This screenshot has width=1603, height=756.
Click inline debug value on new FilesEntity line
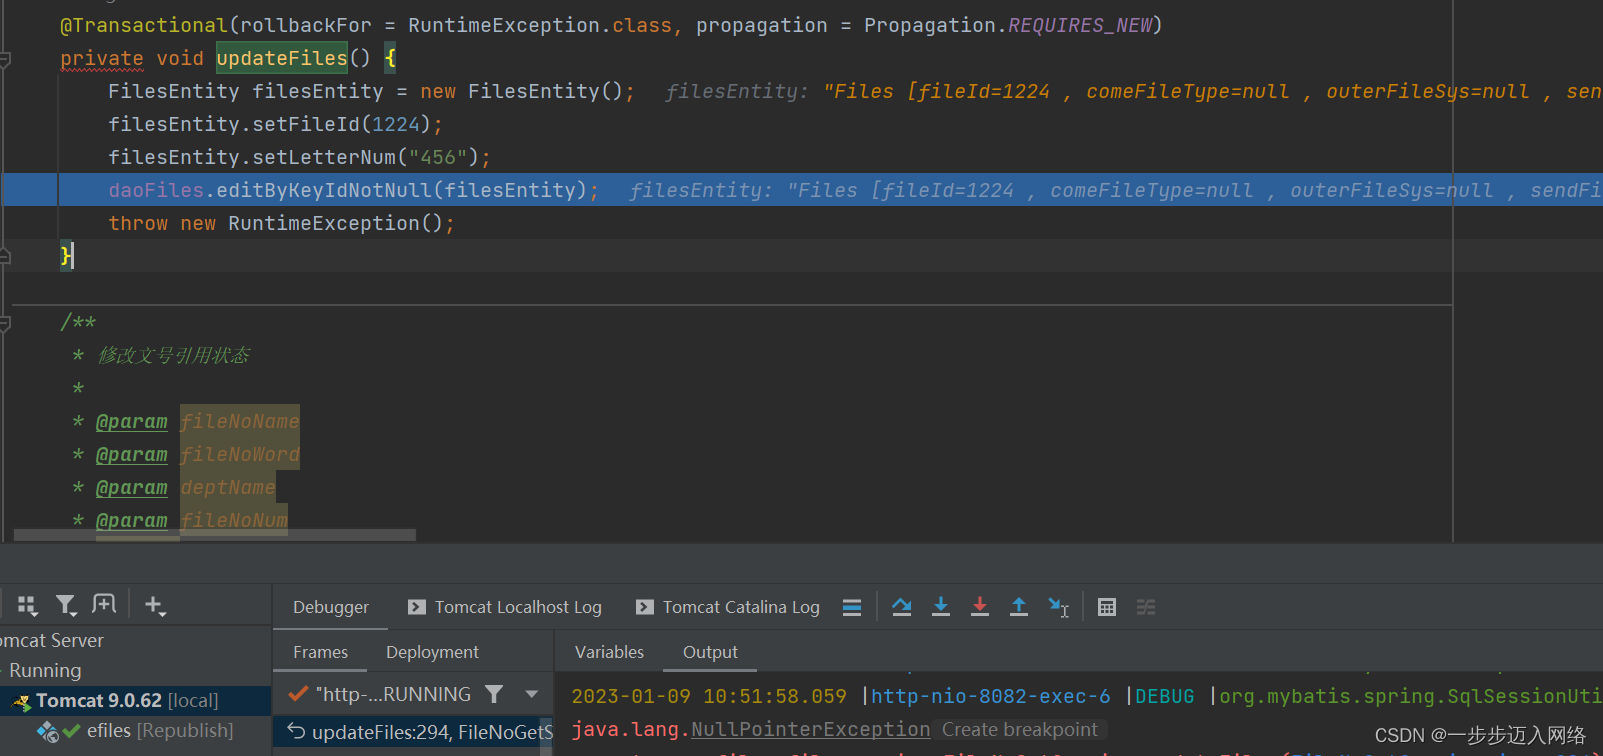click(1133, 91)
